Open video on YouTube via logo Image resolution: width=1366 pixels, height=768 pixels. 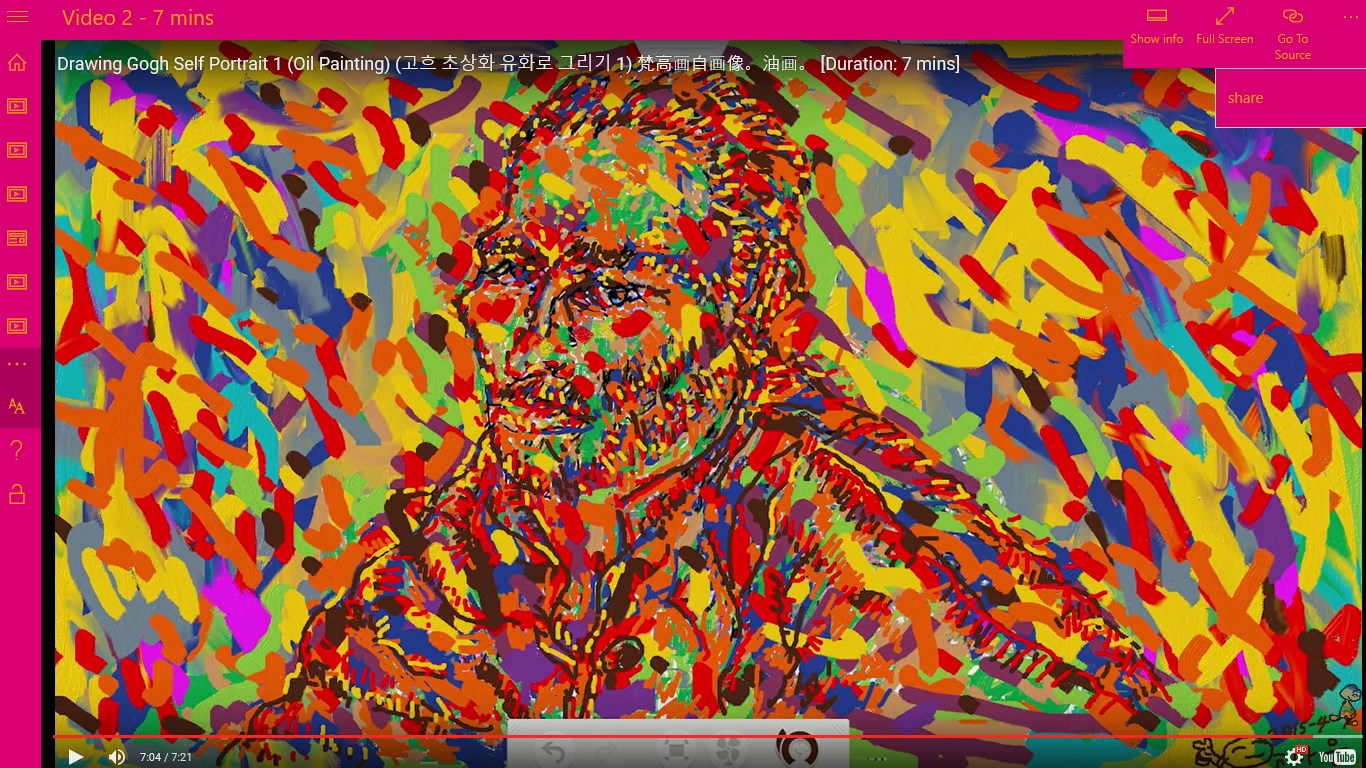tap(1337, 757)
